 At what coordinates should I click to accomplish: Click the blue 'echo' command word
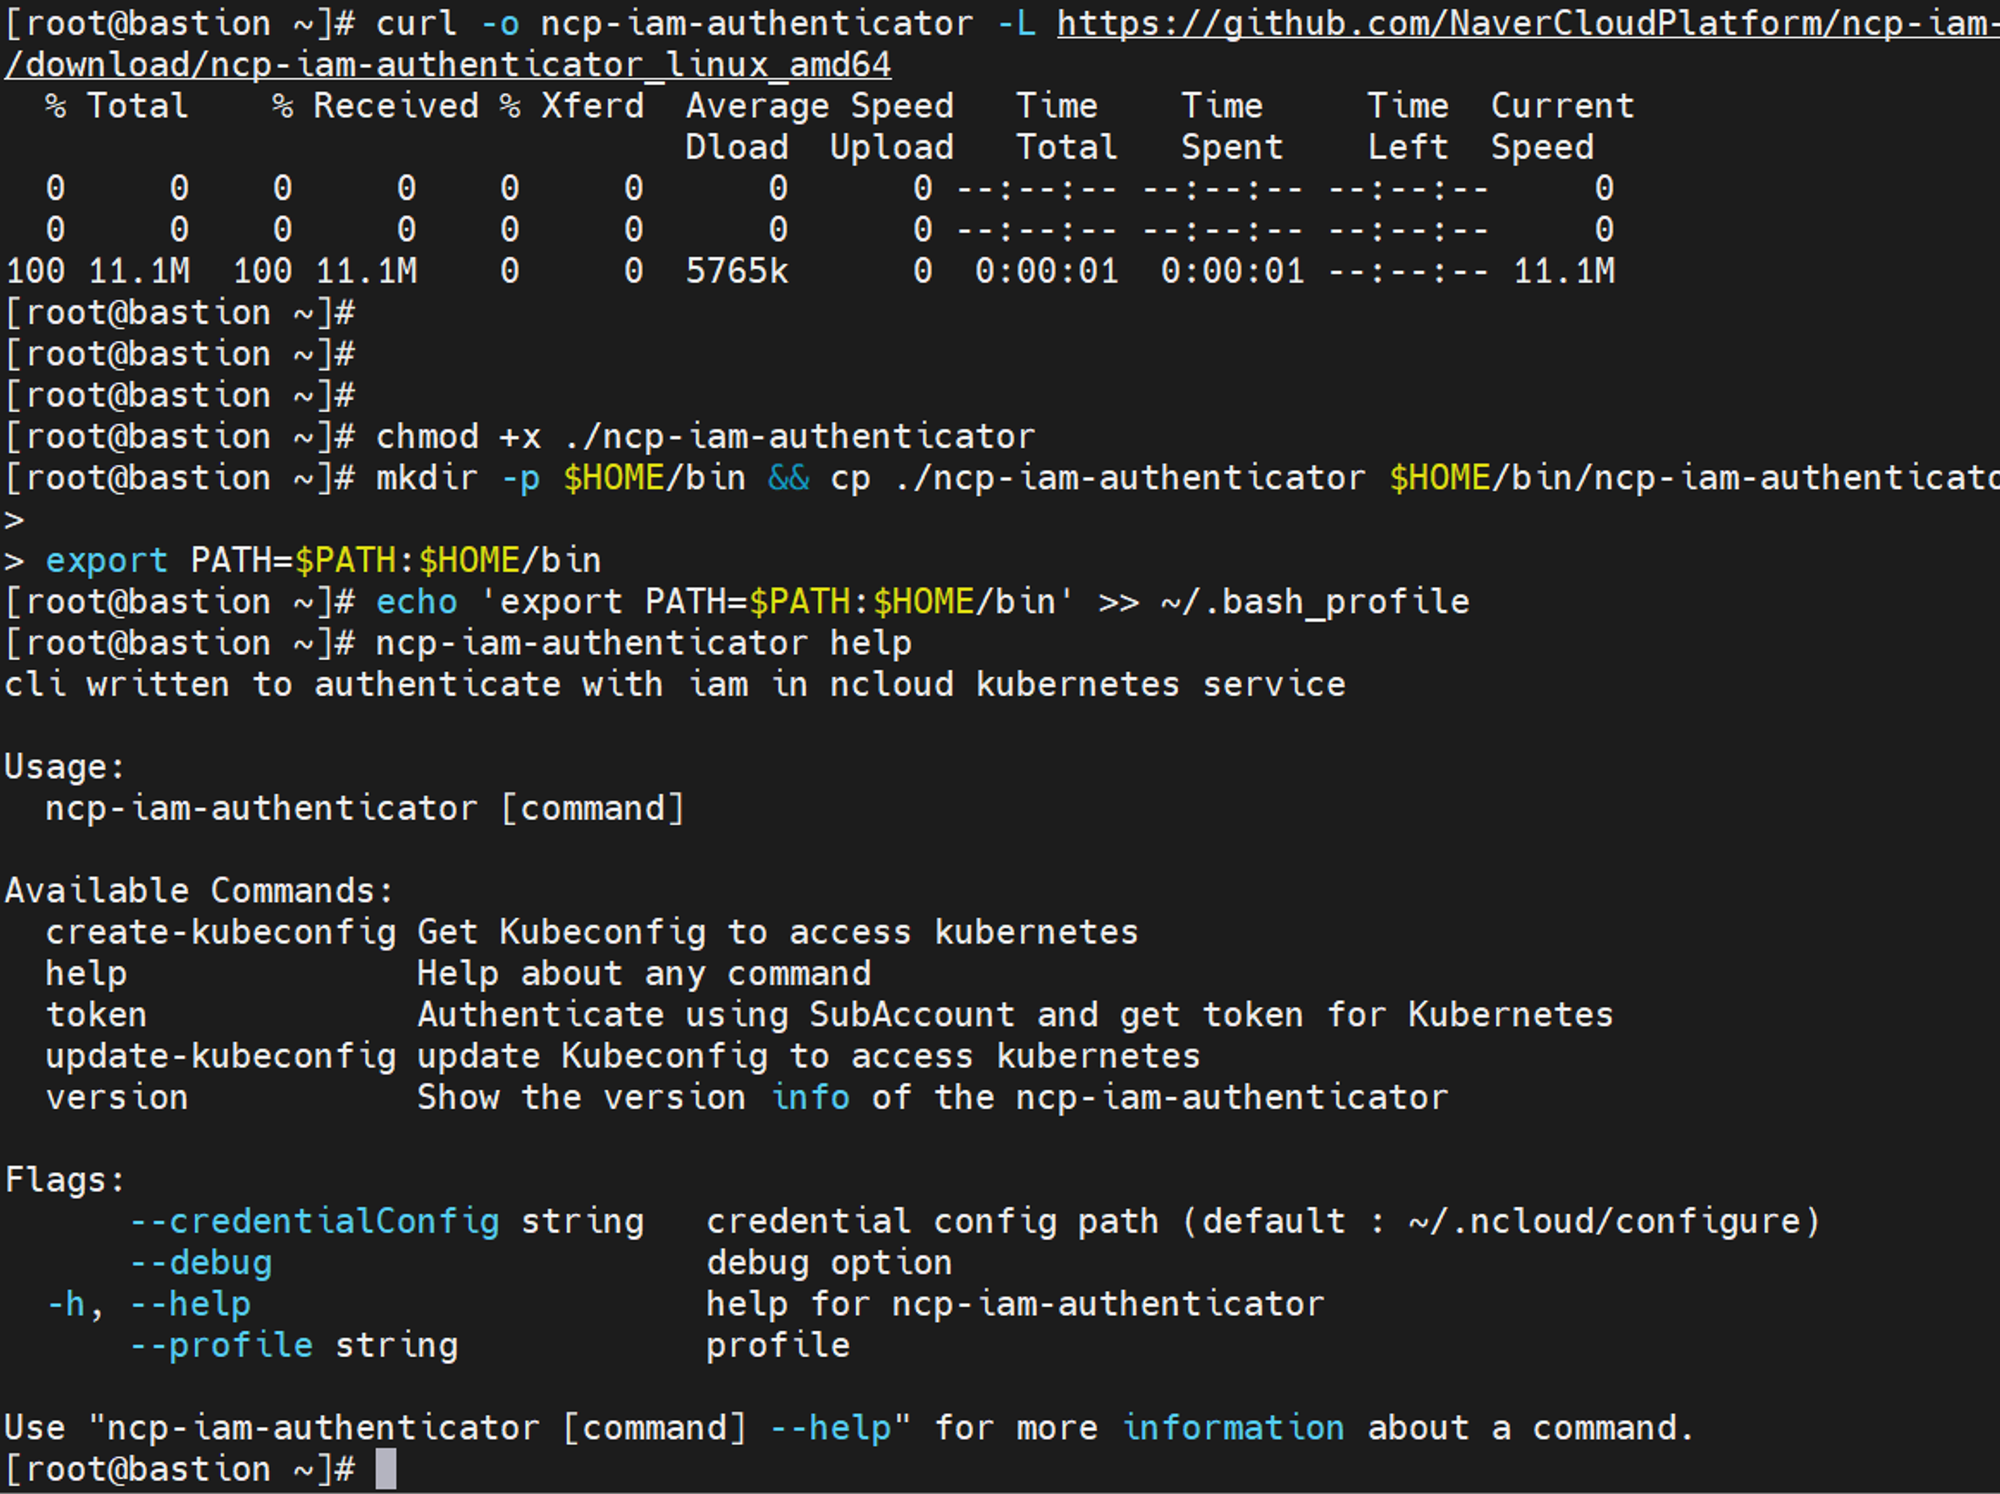[x=416, y=602]
